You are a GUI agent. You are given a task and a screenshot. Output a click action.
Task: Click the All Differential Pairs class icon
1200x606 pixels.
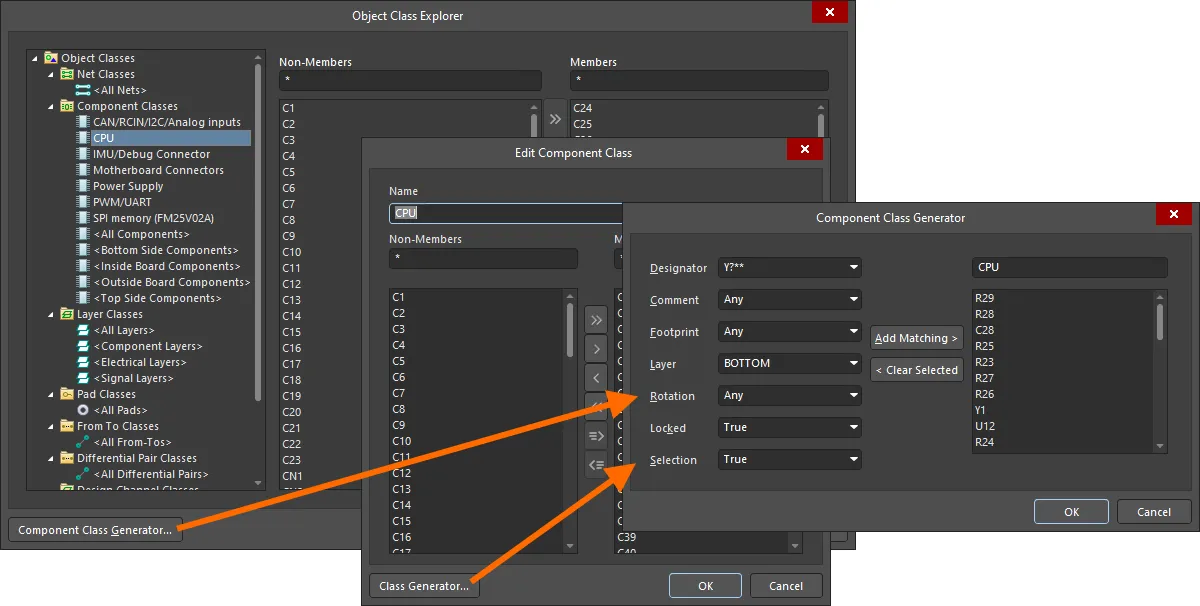83,474
